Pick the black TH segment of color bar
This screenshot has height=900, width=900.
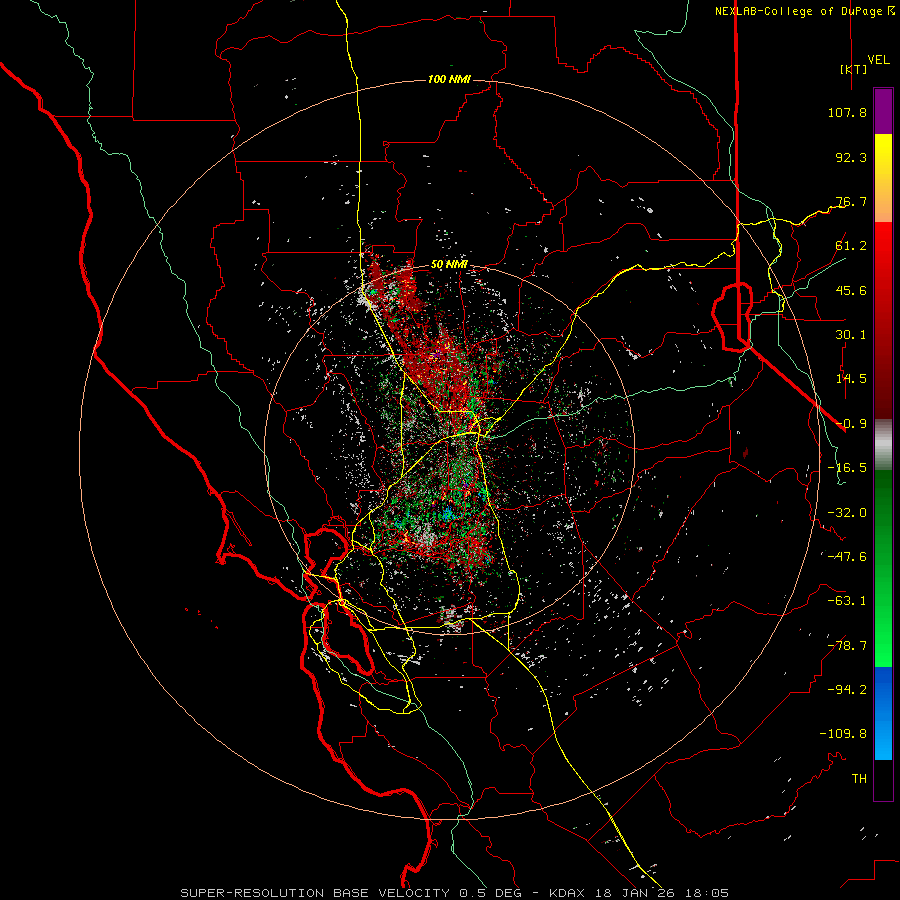pos(883,779)
